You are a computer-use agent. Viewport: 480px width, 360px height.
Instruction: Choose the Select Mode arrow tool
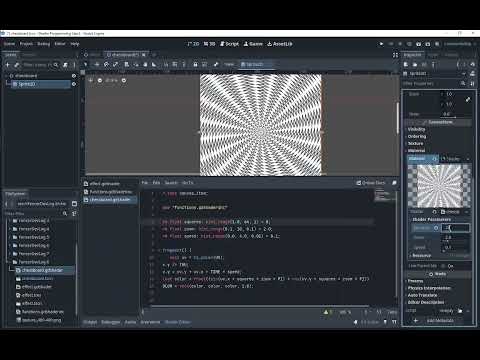click(x=85, y=65)
